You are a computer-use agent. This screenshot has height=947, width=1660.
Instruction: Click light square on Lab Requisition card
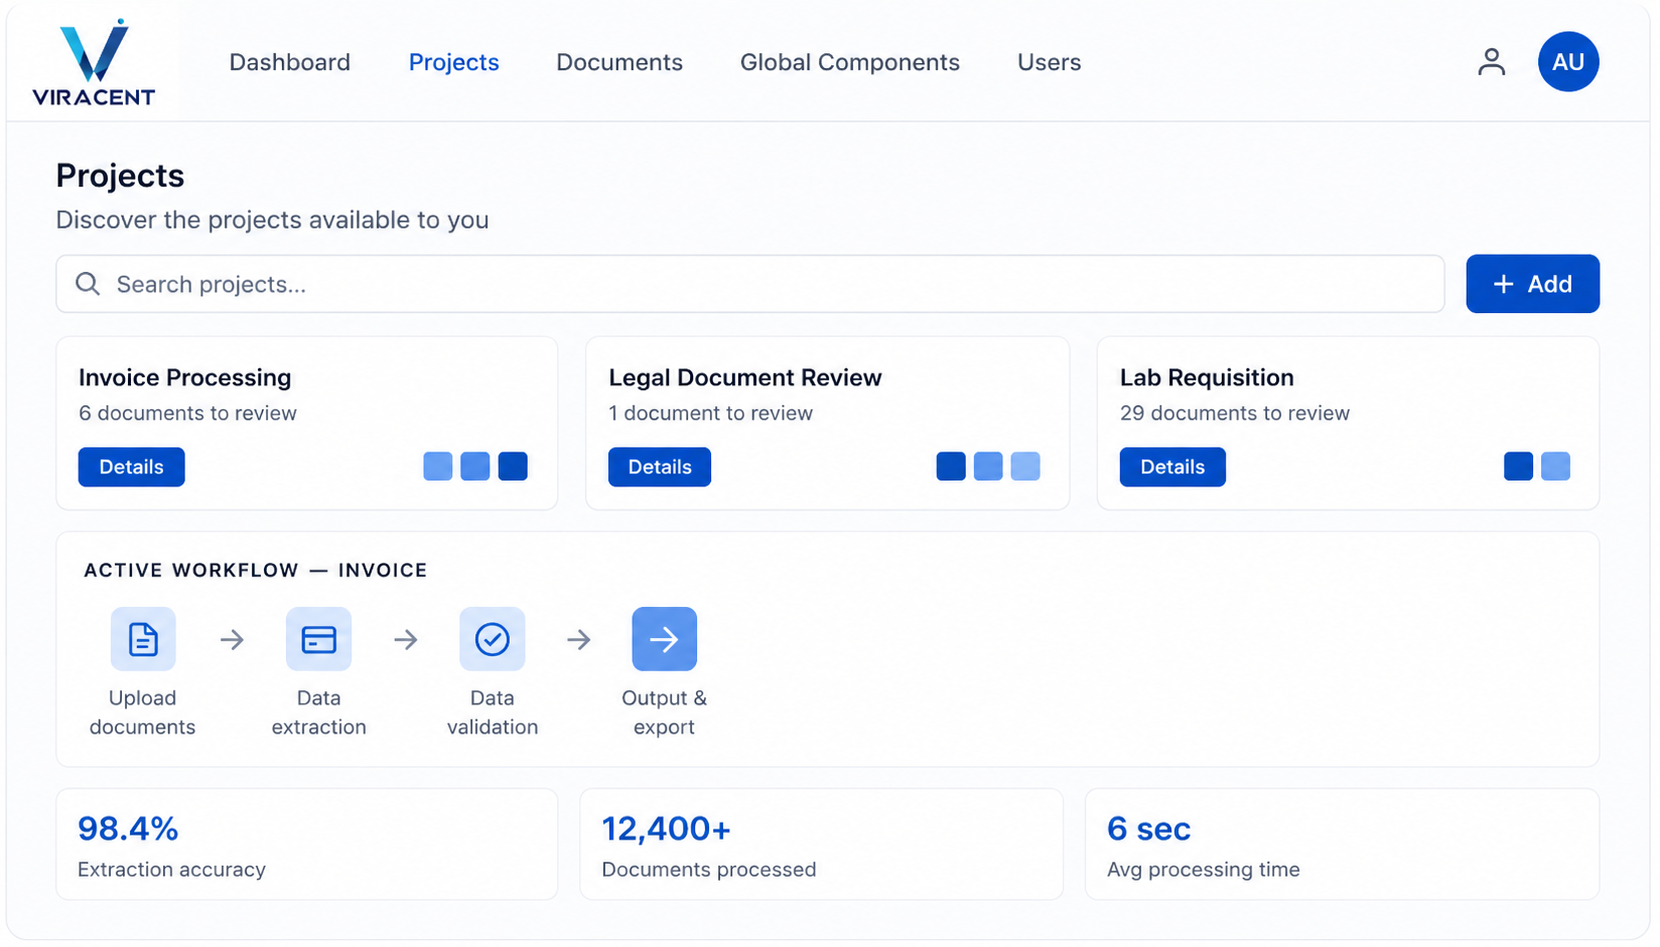1555,466
